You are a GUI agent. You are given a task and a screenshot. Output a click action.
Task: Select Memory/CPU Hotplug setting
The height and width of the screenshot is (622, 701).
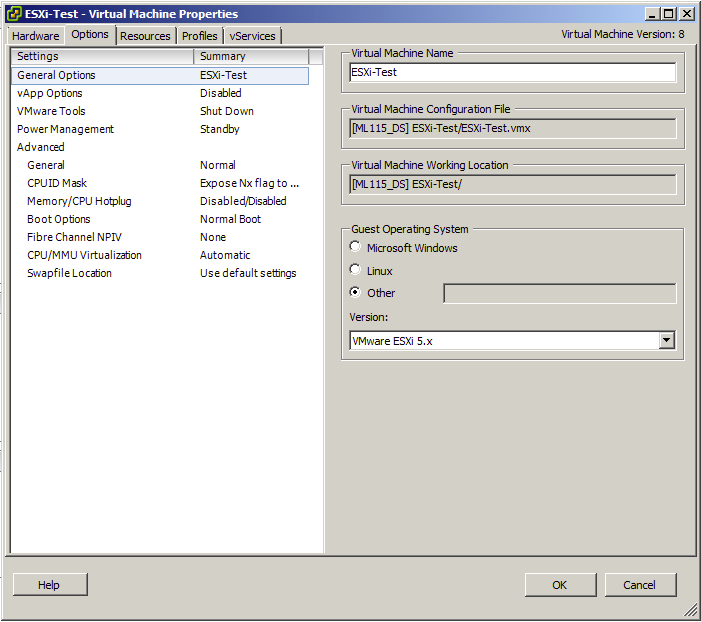(x=160, y=201)
